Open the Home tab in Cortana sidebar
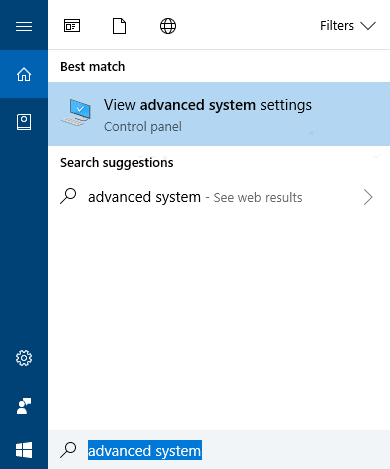This screenshot has width=390, height=469. click(x=24, y=74)
